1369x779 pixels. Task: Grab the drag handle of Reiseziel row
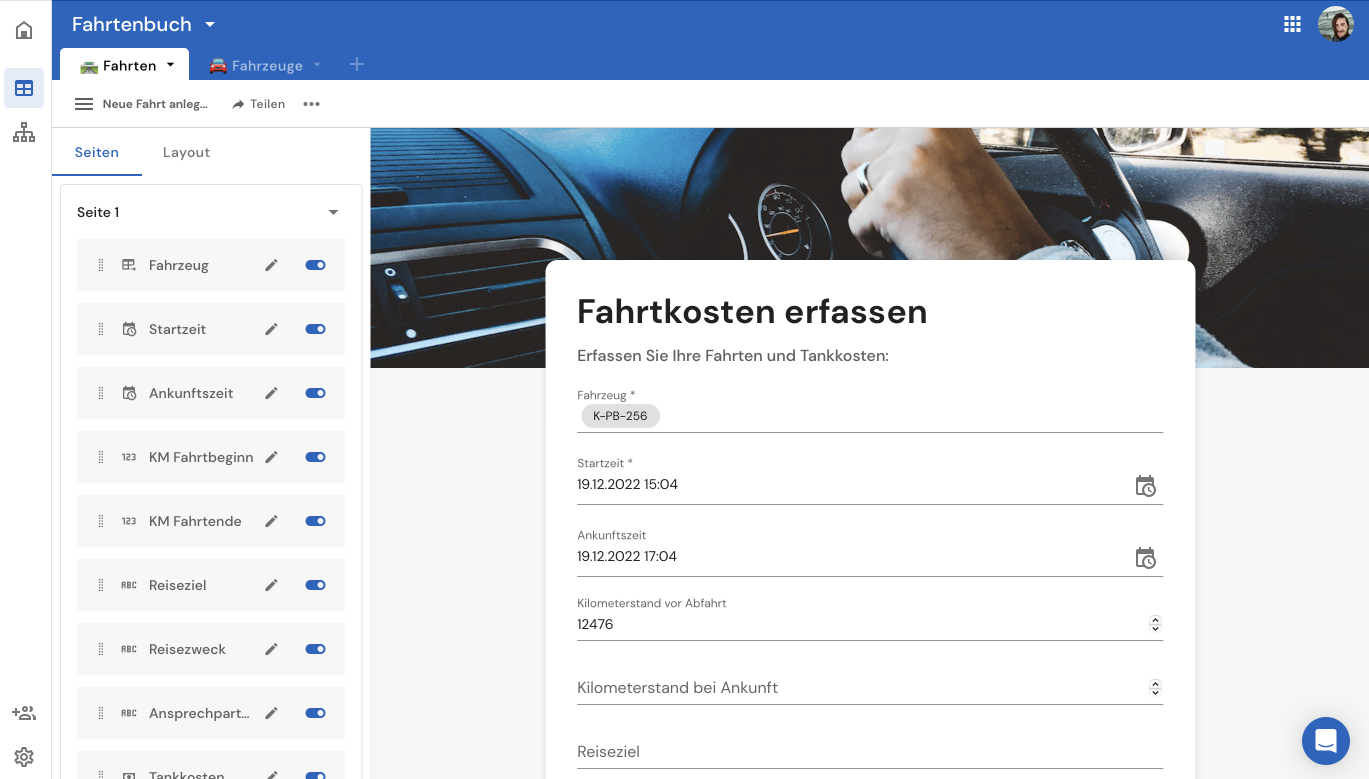[101, 585]
